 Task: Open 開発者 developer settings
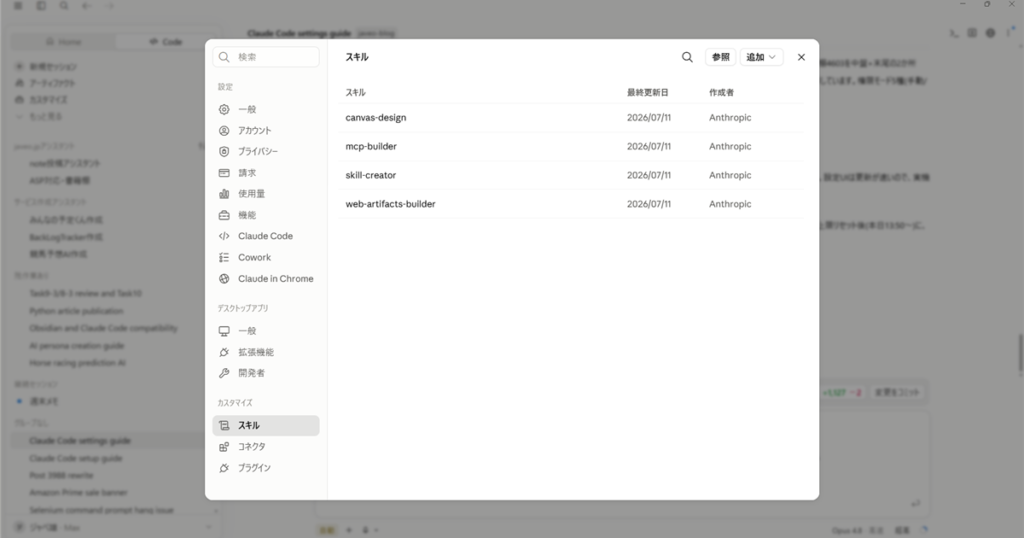[266, 373]
